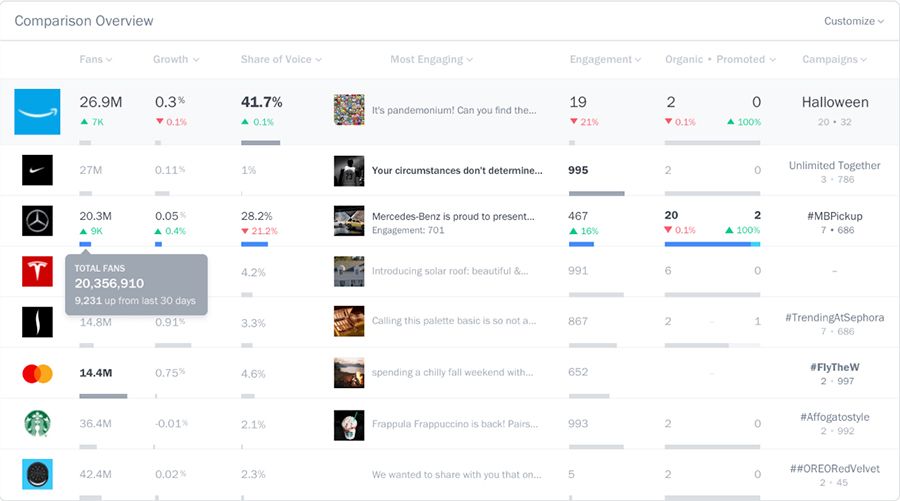Click the Halloween campaign name
This screenshot has height=501, width=900.
click(835, 102)
